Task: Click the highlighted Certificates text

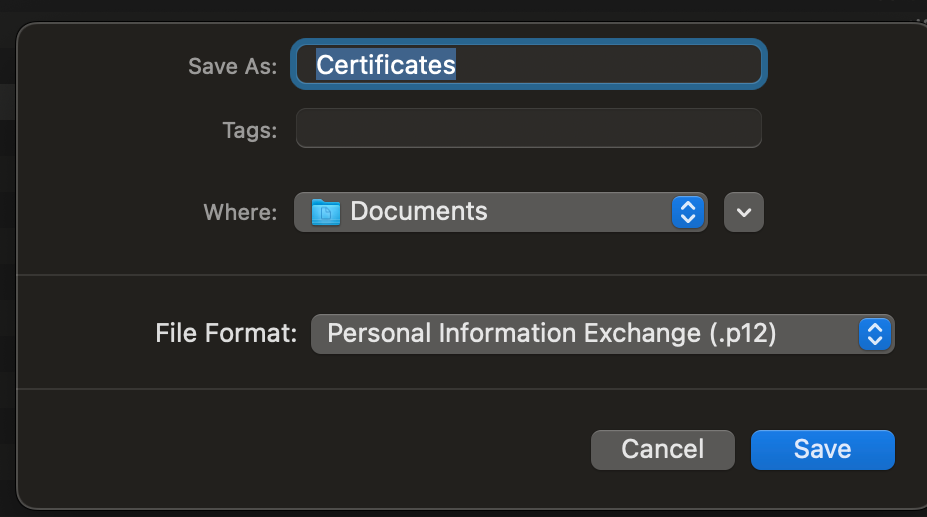Action: tap(385, 64)
